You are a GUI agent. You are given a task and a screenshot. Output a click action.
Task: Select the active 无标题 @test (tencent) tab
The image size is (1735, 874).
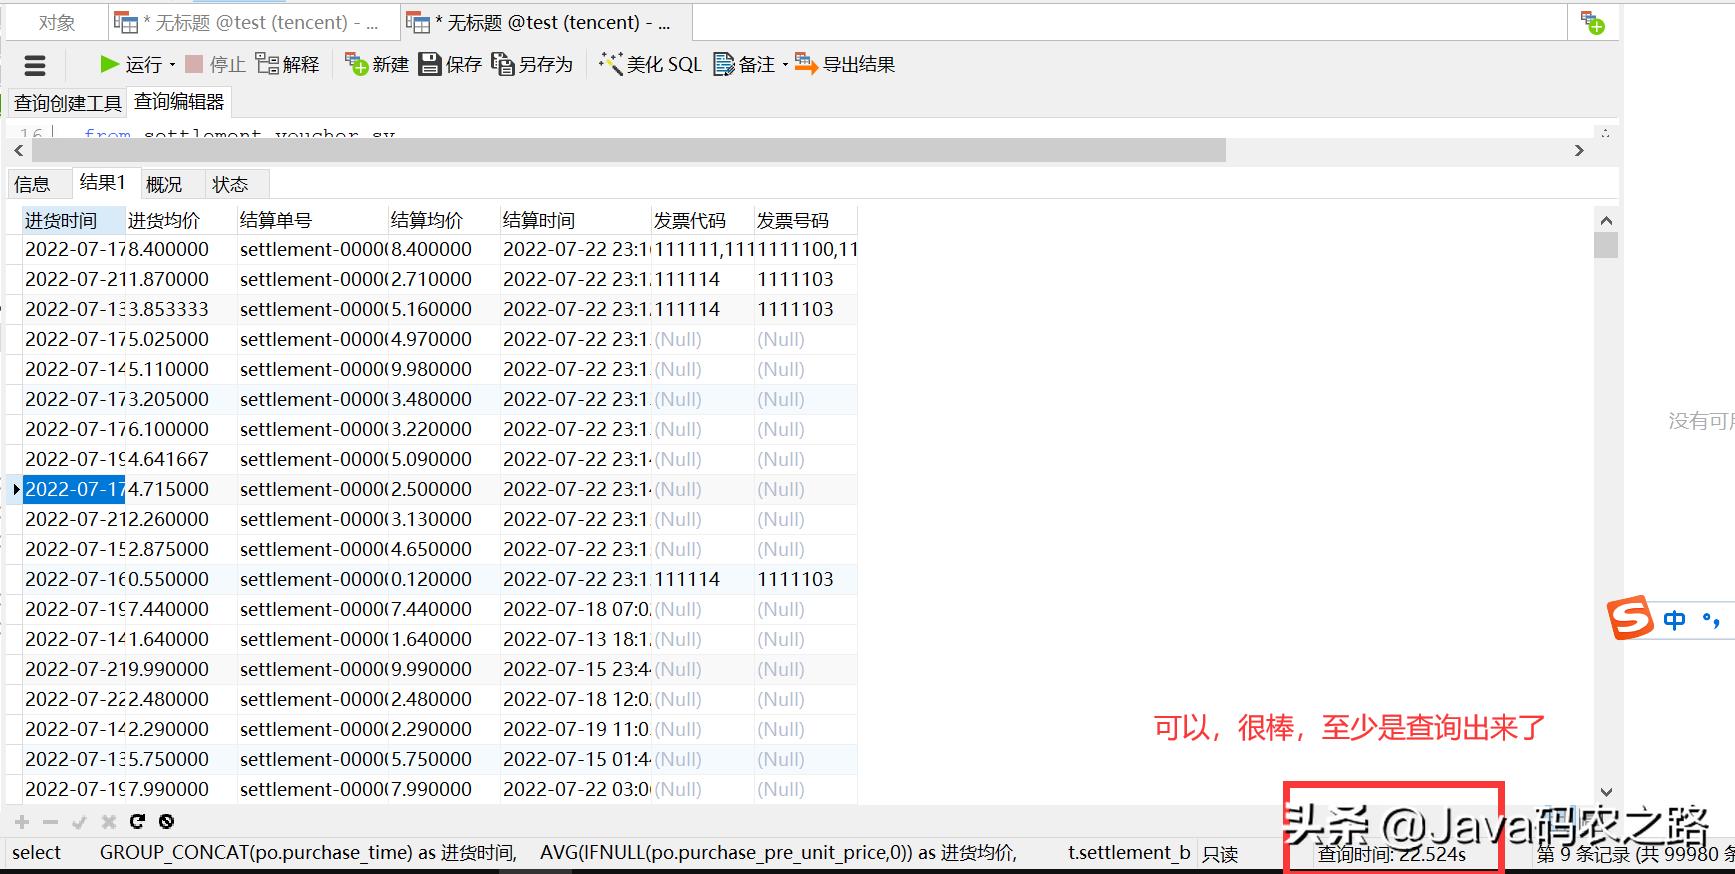(545, 22)
